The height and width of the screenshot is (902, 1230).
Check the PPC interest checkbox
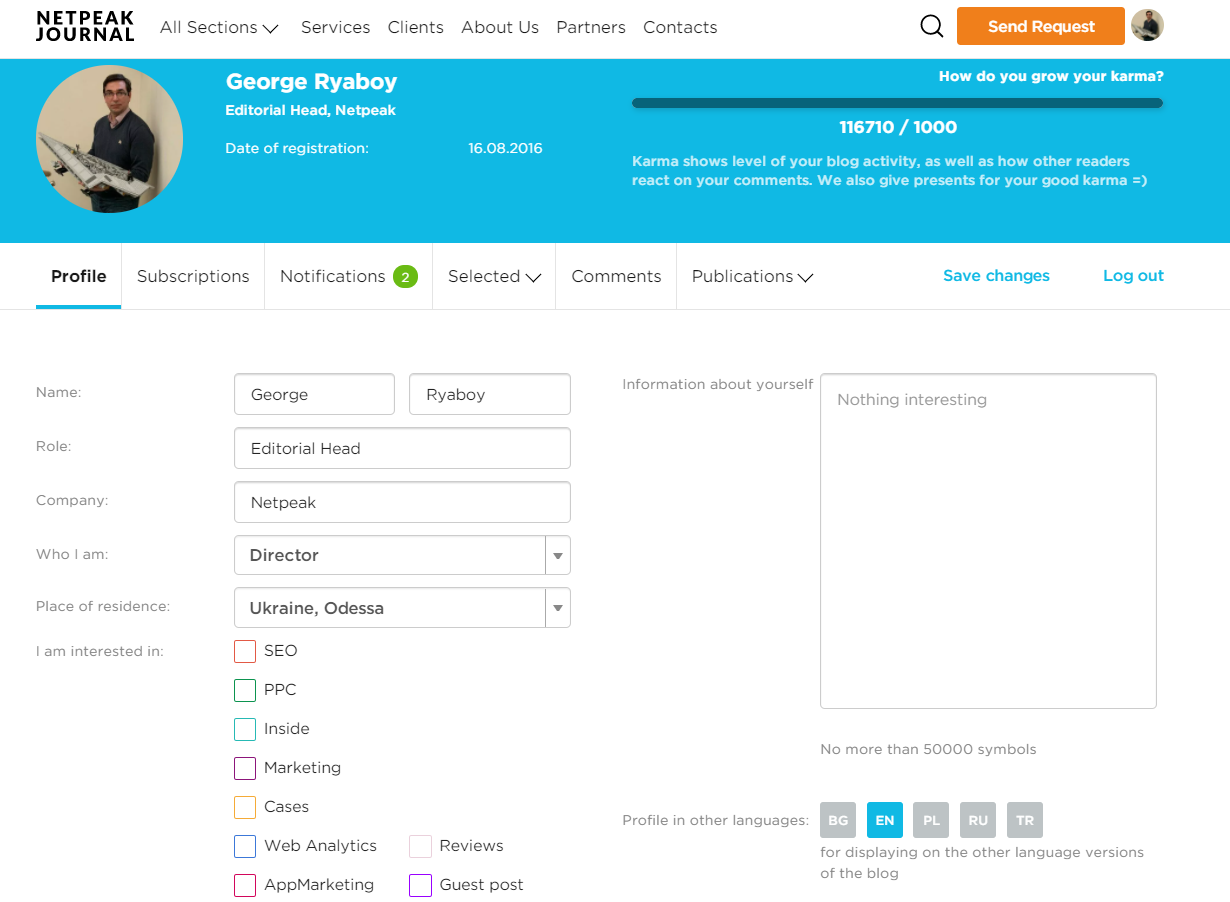[245, 690]
